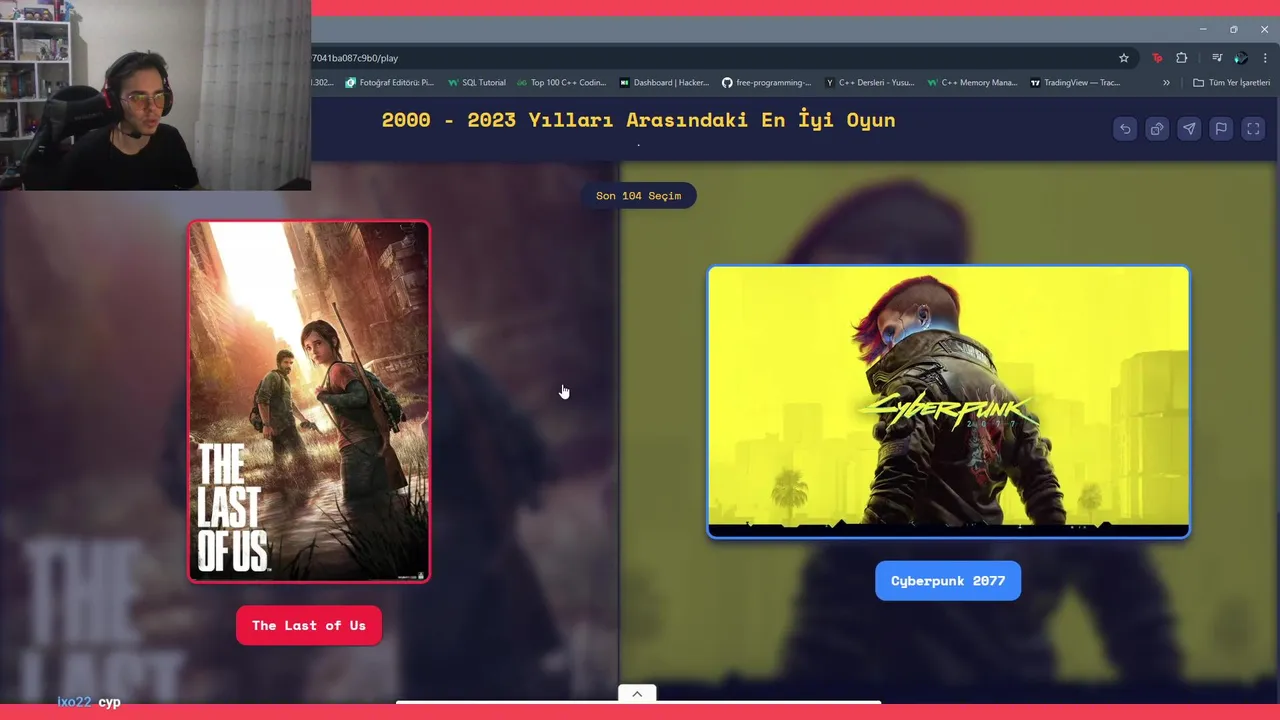The height and width of the screenshot is (720, 1280).
Task: Choose Cyberpunk 2077 button
Action: [x=948, y=581]
